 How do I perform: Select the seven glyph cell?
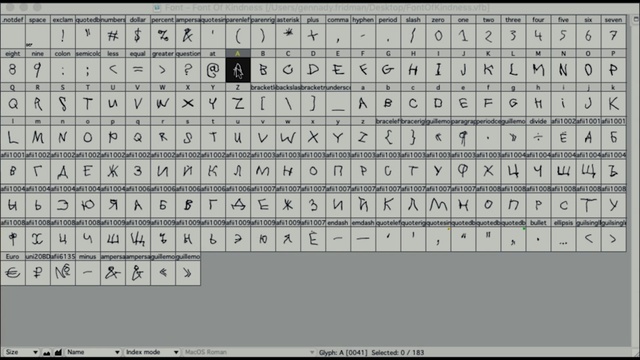pos(613,33)
